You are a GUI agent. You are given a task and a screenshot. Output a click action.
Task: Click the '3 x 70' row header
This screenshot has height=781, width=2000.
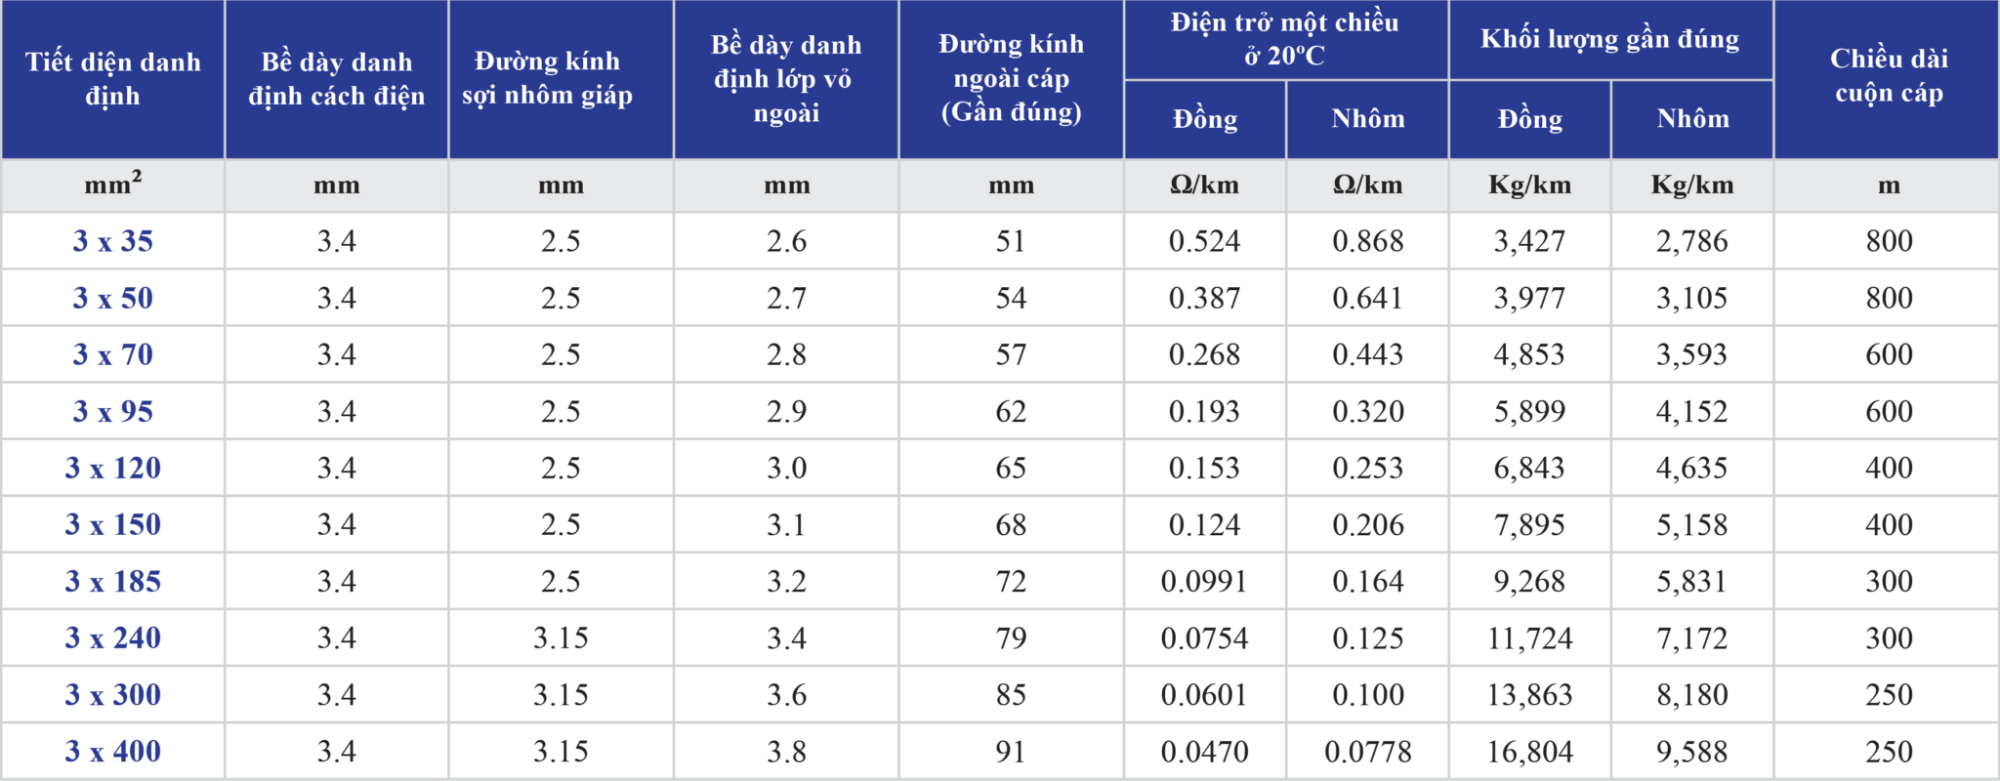point(113,355)
